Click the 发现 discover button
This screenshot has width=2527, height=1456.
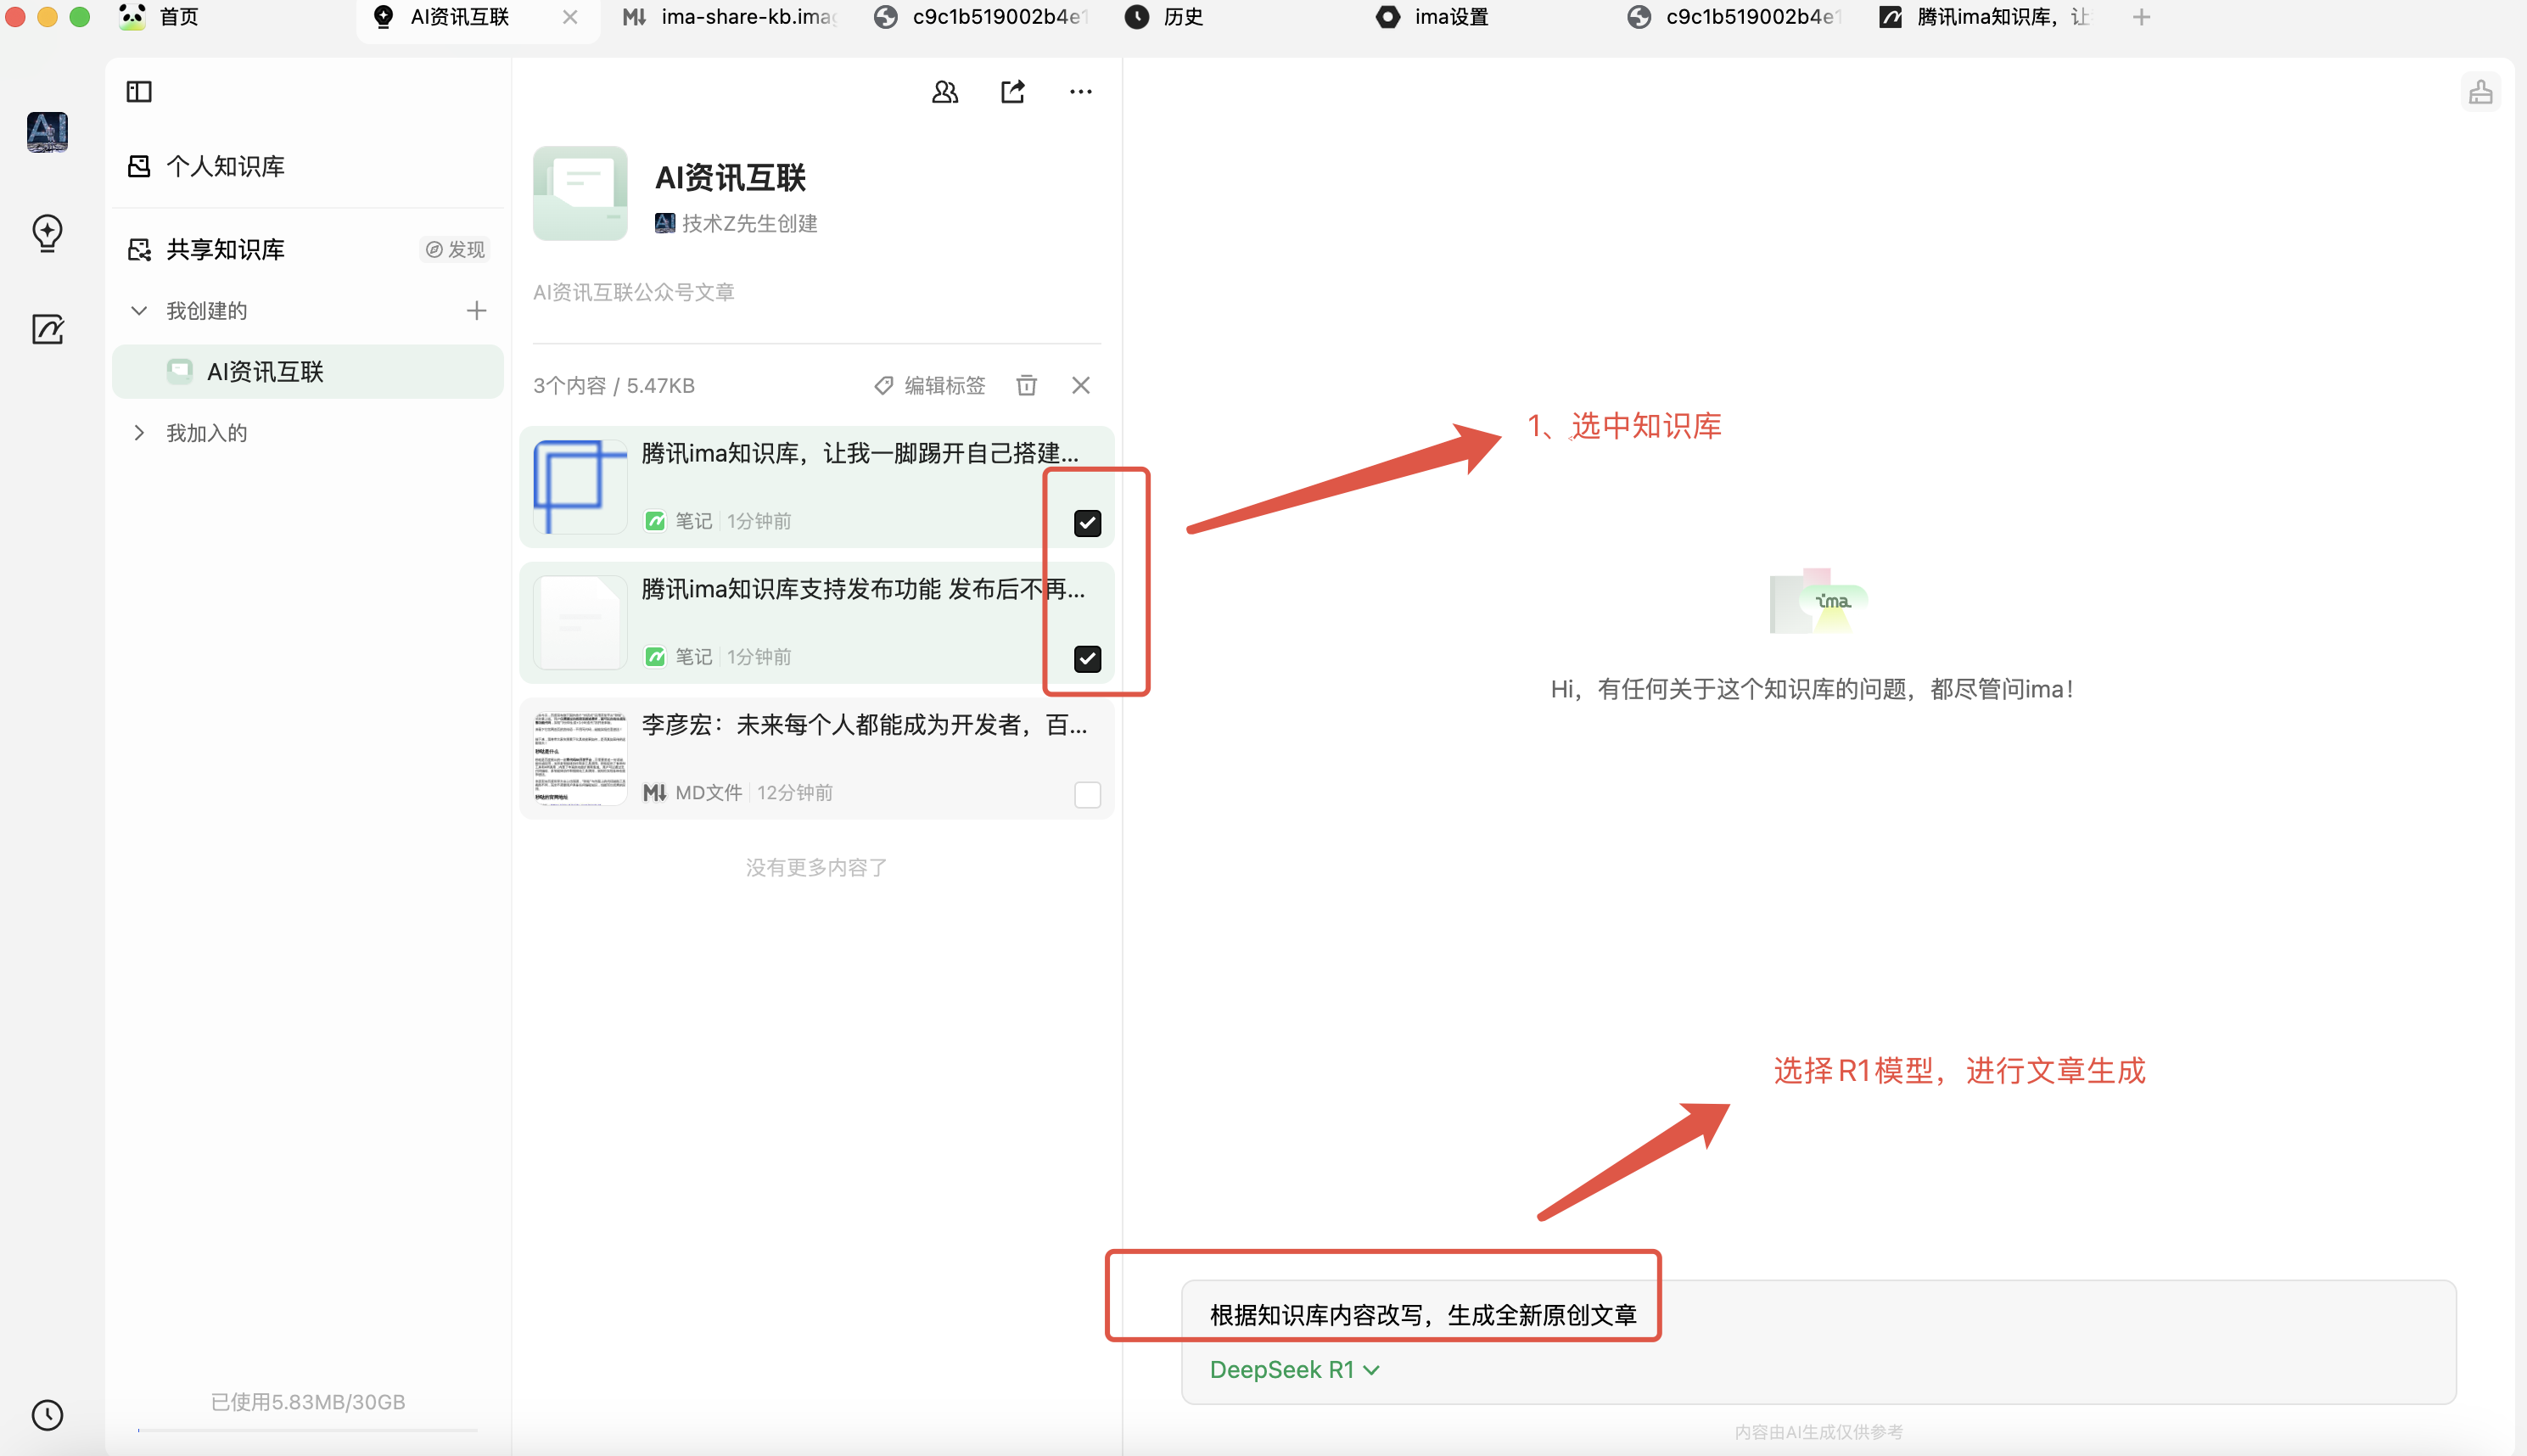(456, 249)
